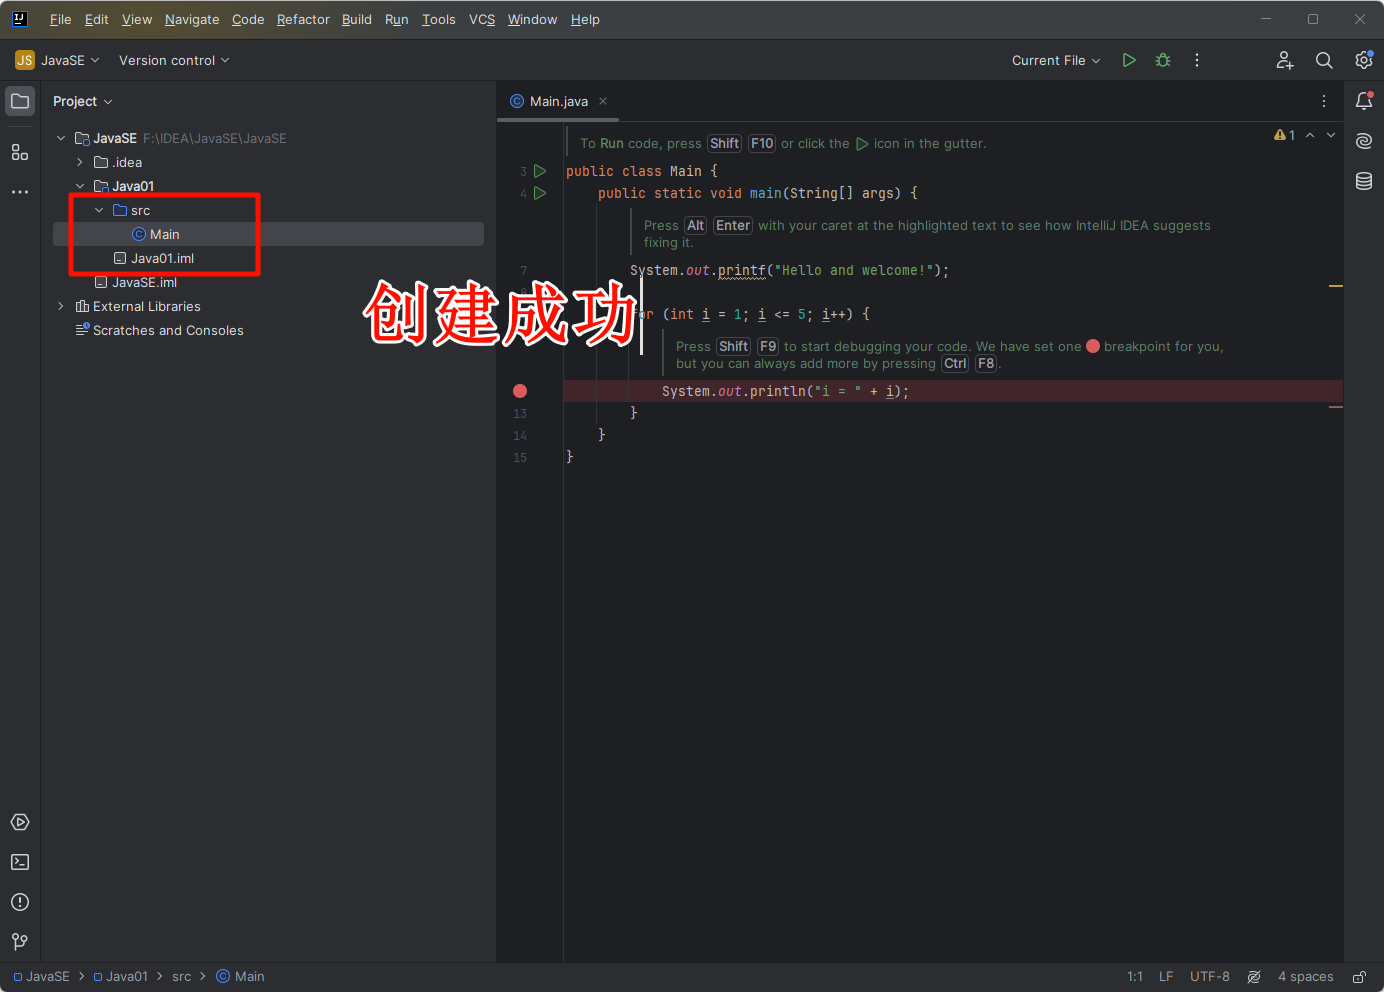Image resolution: width=1384 pixels, height=992 pixels.
Task: Click the run gutter icon beside main method
Action: (540, 193)
